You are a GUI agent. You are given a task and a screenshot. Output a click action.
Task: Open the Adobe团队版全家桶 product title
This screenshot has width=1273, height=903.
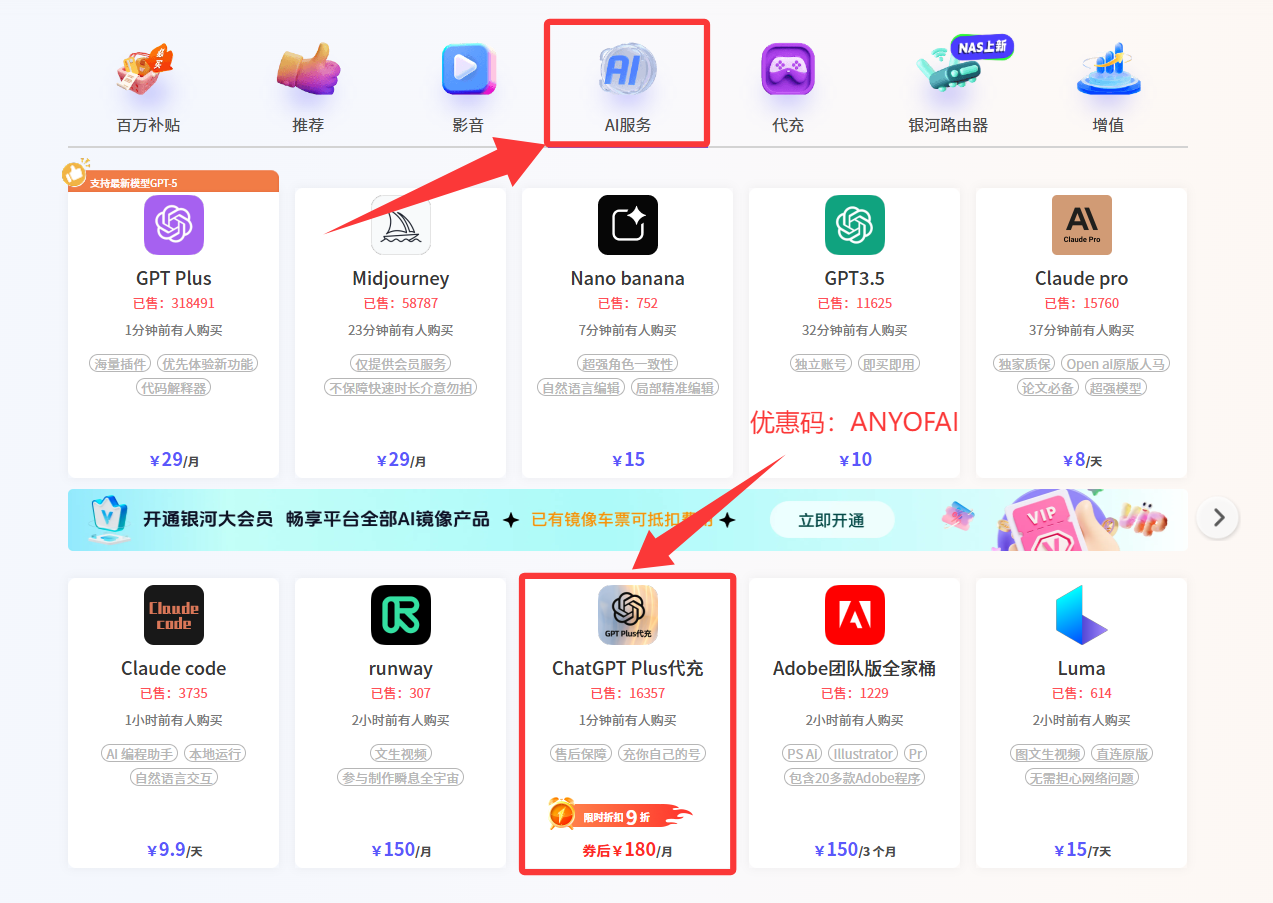coord(855,668)
